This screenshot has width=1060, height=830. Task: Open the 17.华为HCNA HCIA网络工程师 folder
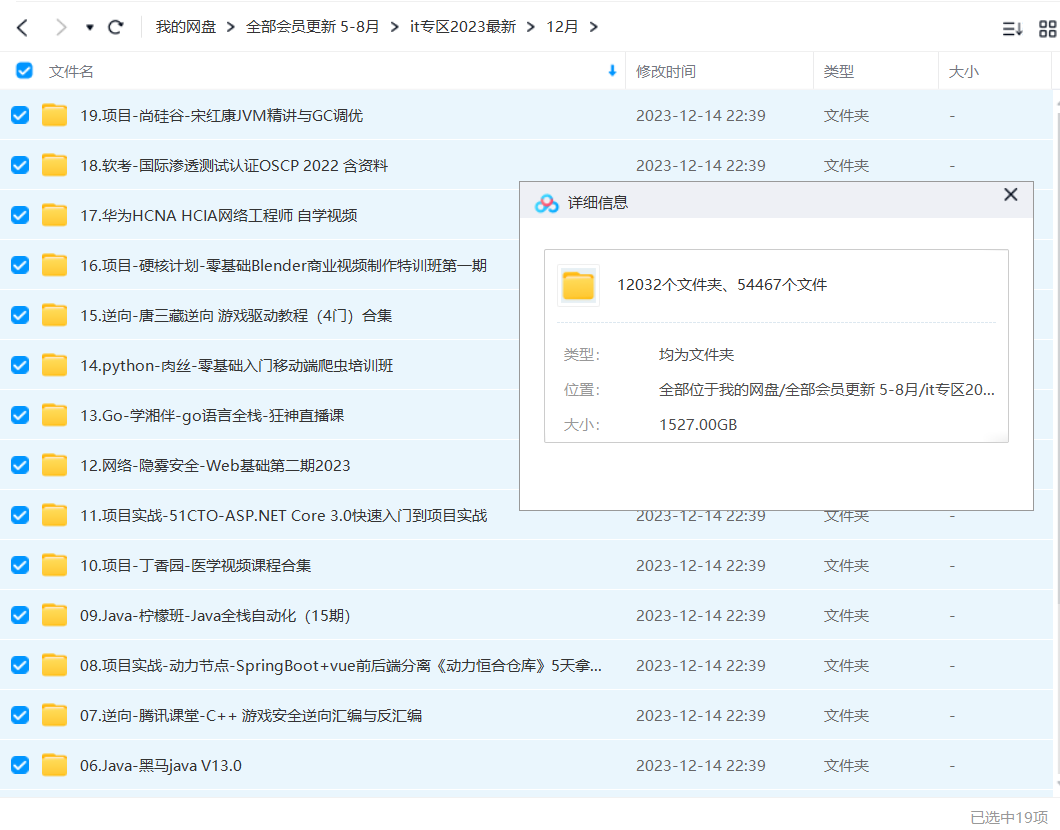pyautogui.click(x=219, y=216)
